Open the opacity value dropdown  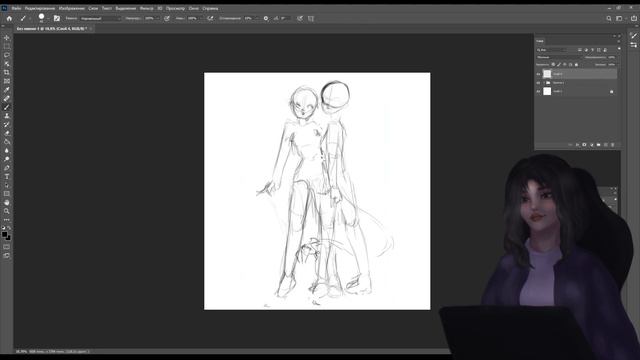click(x=157, y=18)
